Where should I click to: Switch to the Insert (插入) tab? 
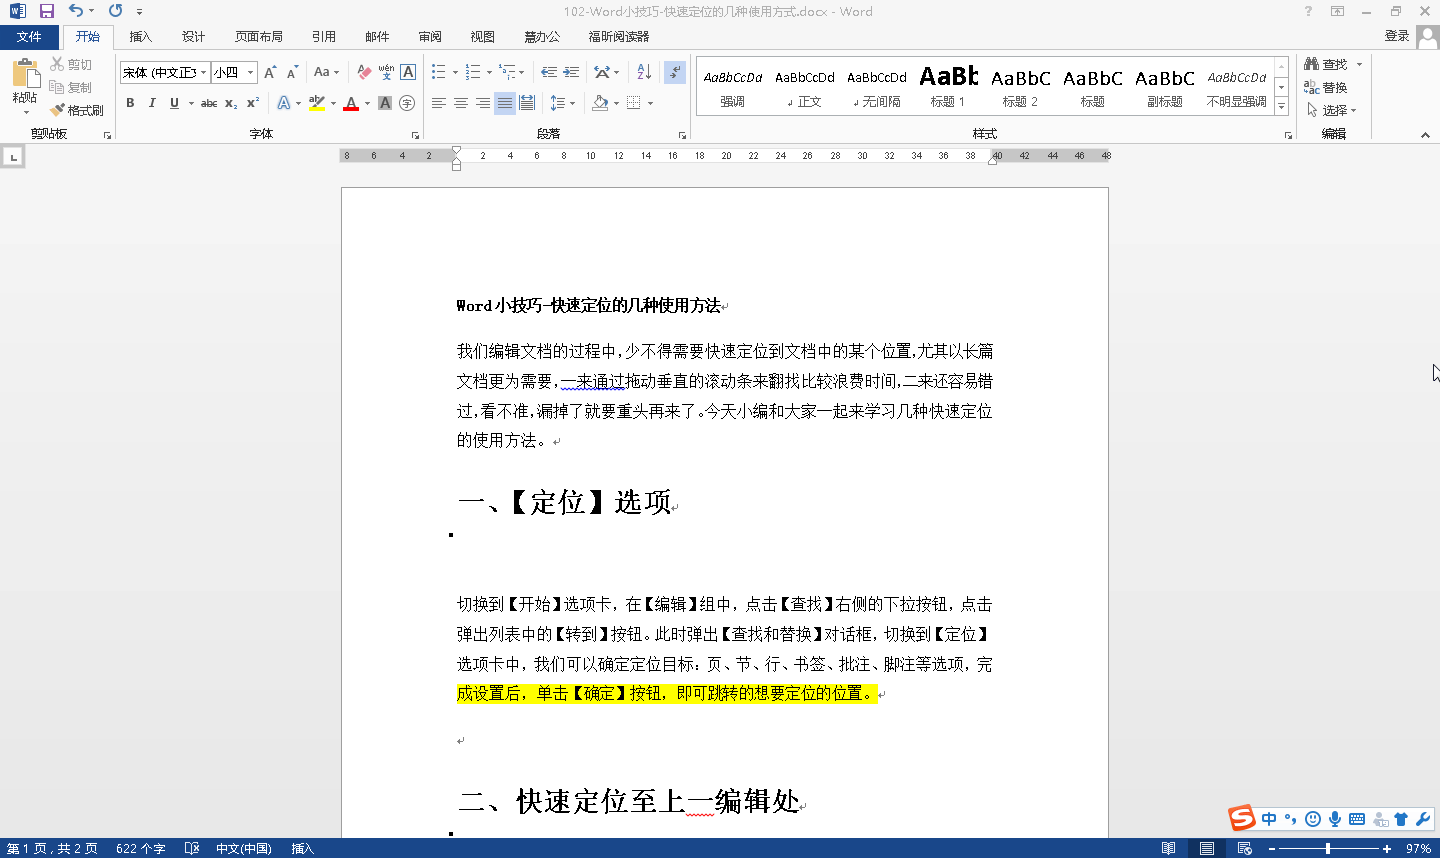pos(141,37)
